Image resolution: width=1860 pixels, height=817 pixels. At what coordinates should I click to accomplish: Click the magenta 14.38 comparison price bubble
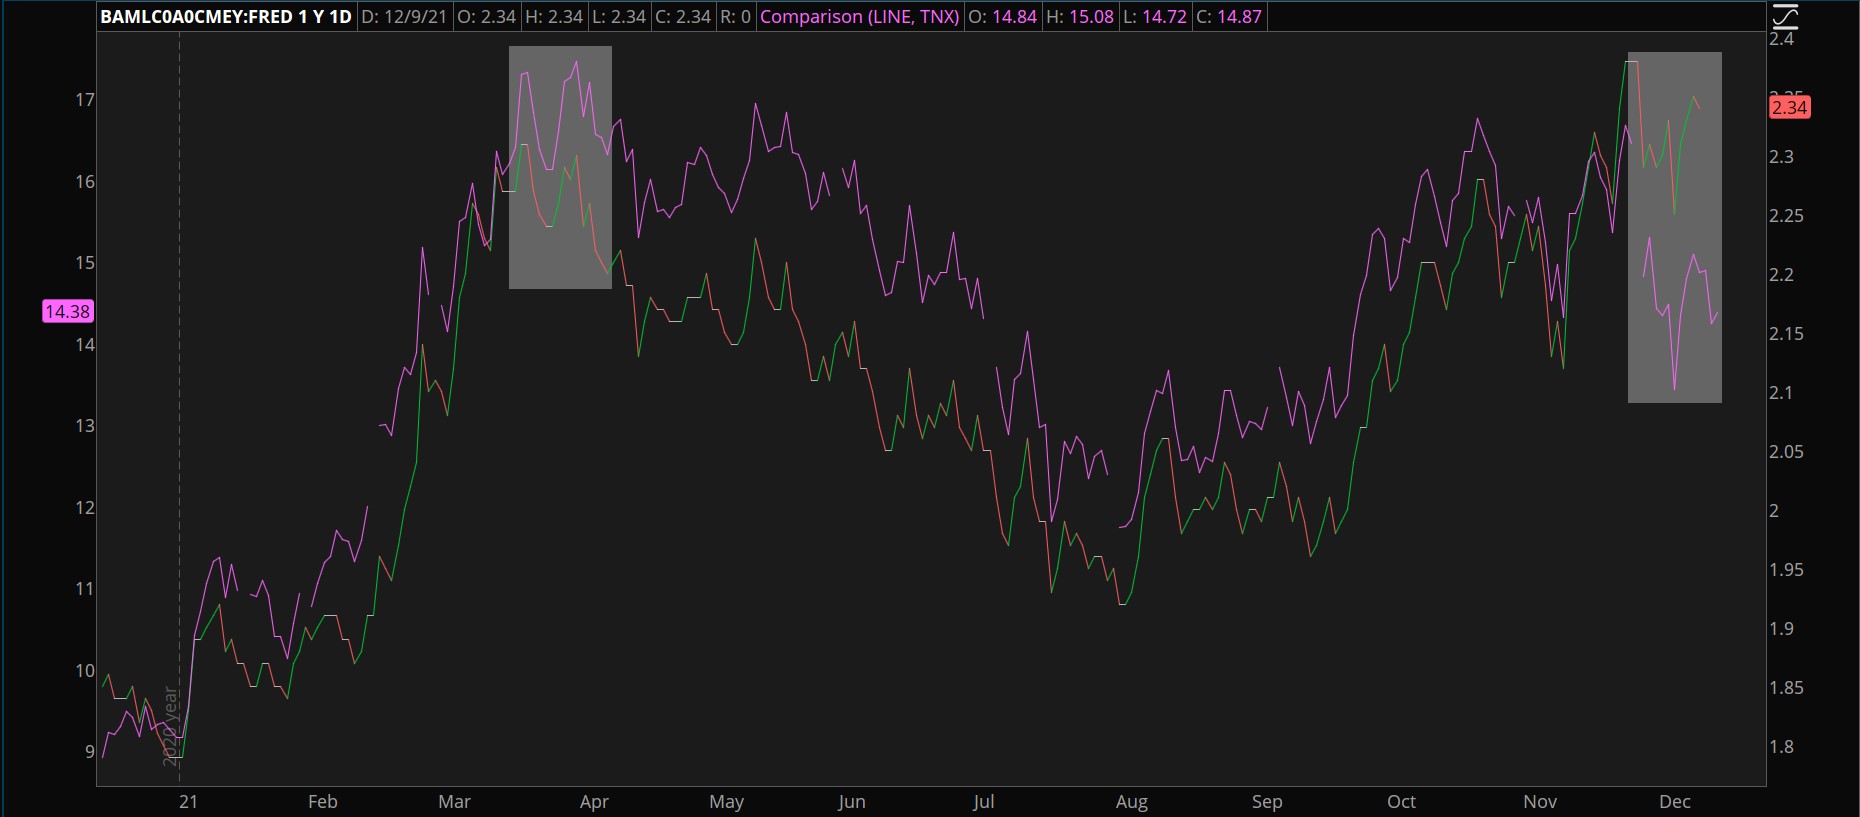coord(68,311)
